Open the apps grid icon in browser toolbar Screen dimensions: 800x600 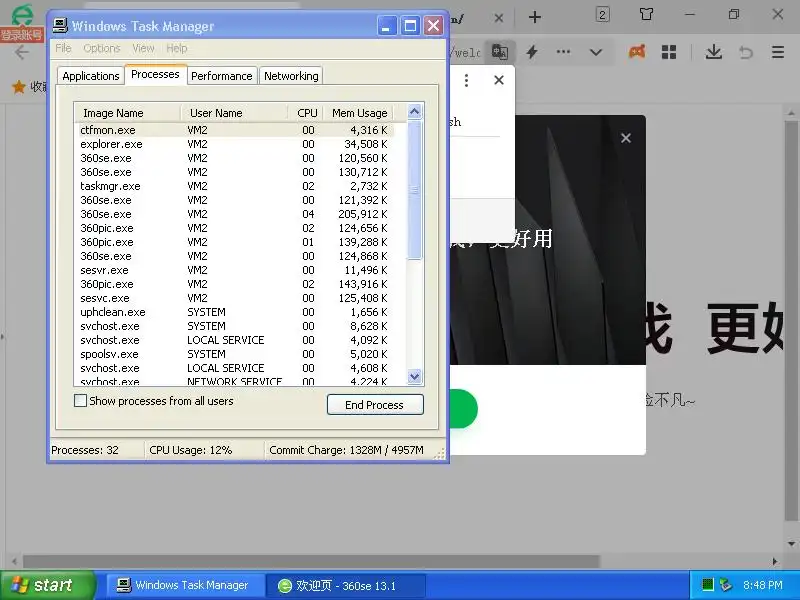point(669,52)
